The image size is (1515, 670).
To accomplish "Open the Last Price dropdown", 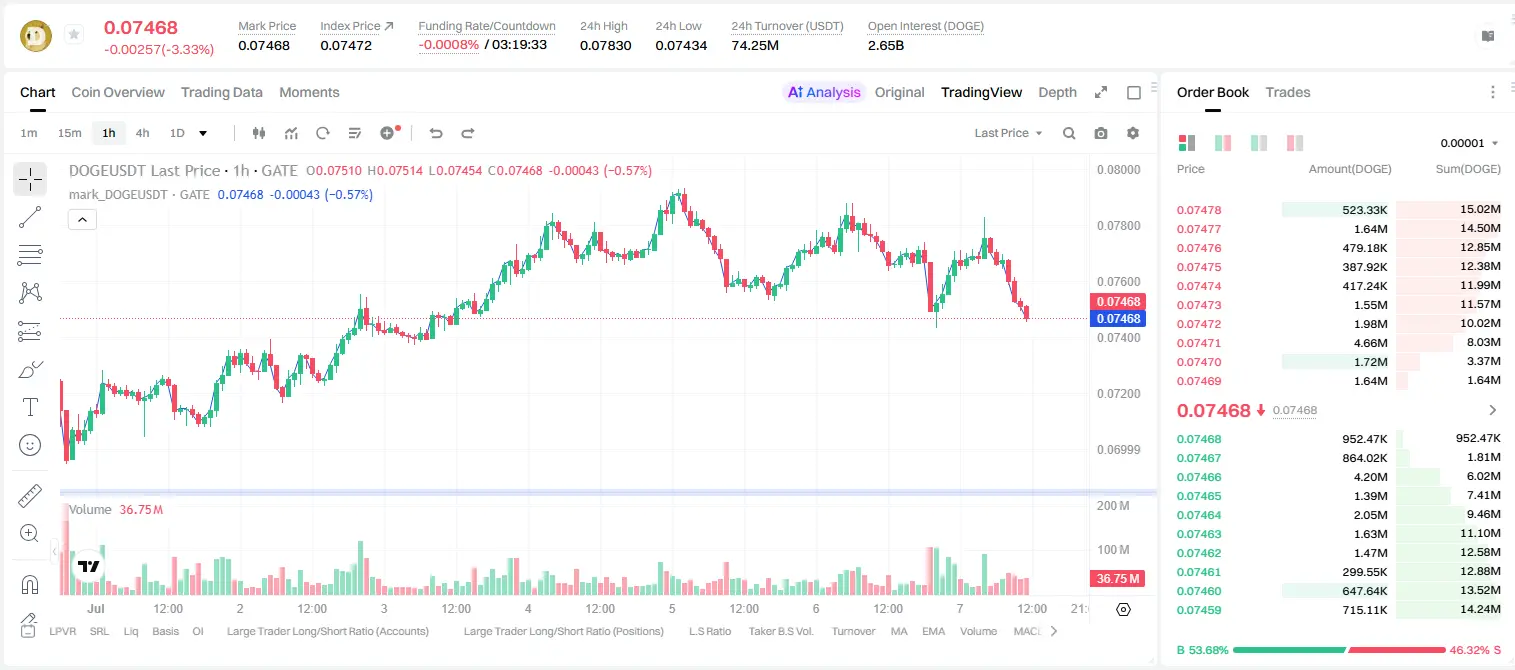I will point(1008,133).
